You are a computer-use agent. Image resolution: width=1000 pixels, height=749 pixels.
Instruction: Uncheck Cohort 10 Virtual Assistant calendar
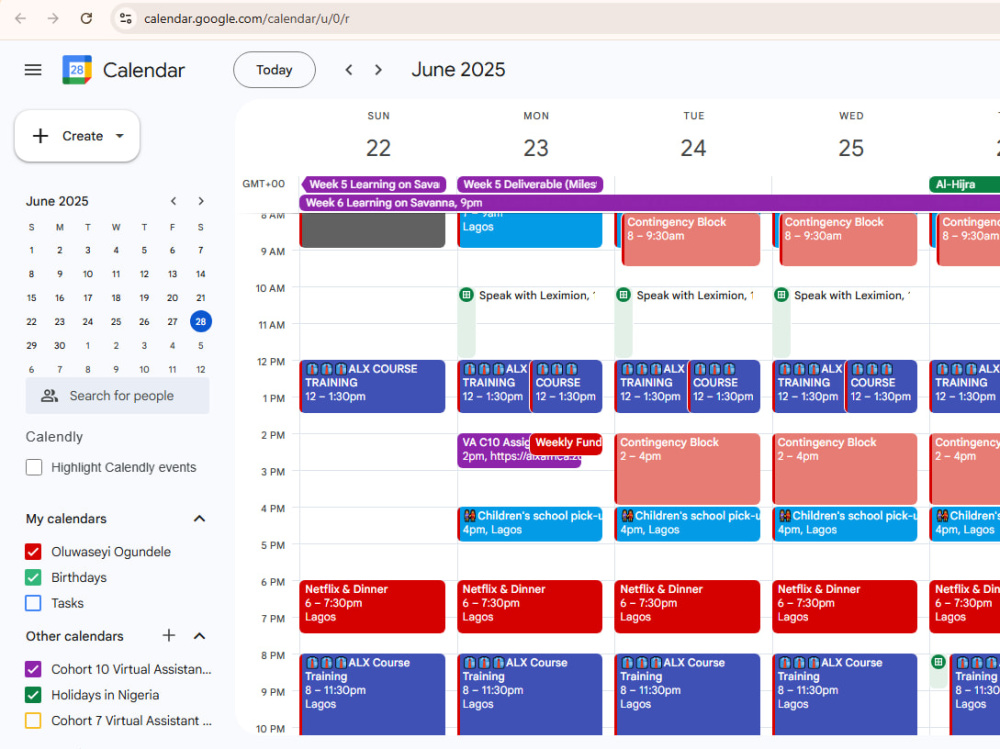click(x=33, y=669)
